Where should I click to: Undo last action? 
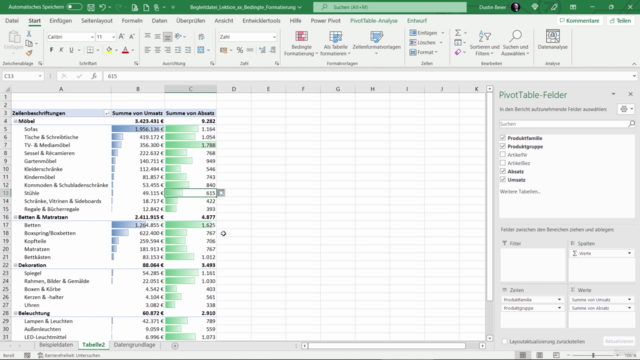(x=102, y=7)
